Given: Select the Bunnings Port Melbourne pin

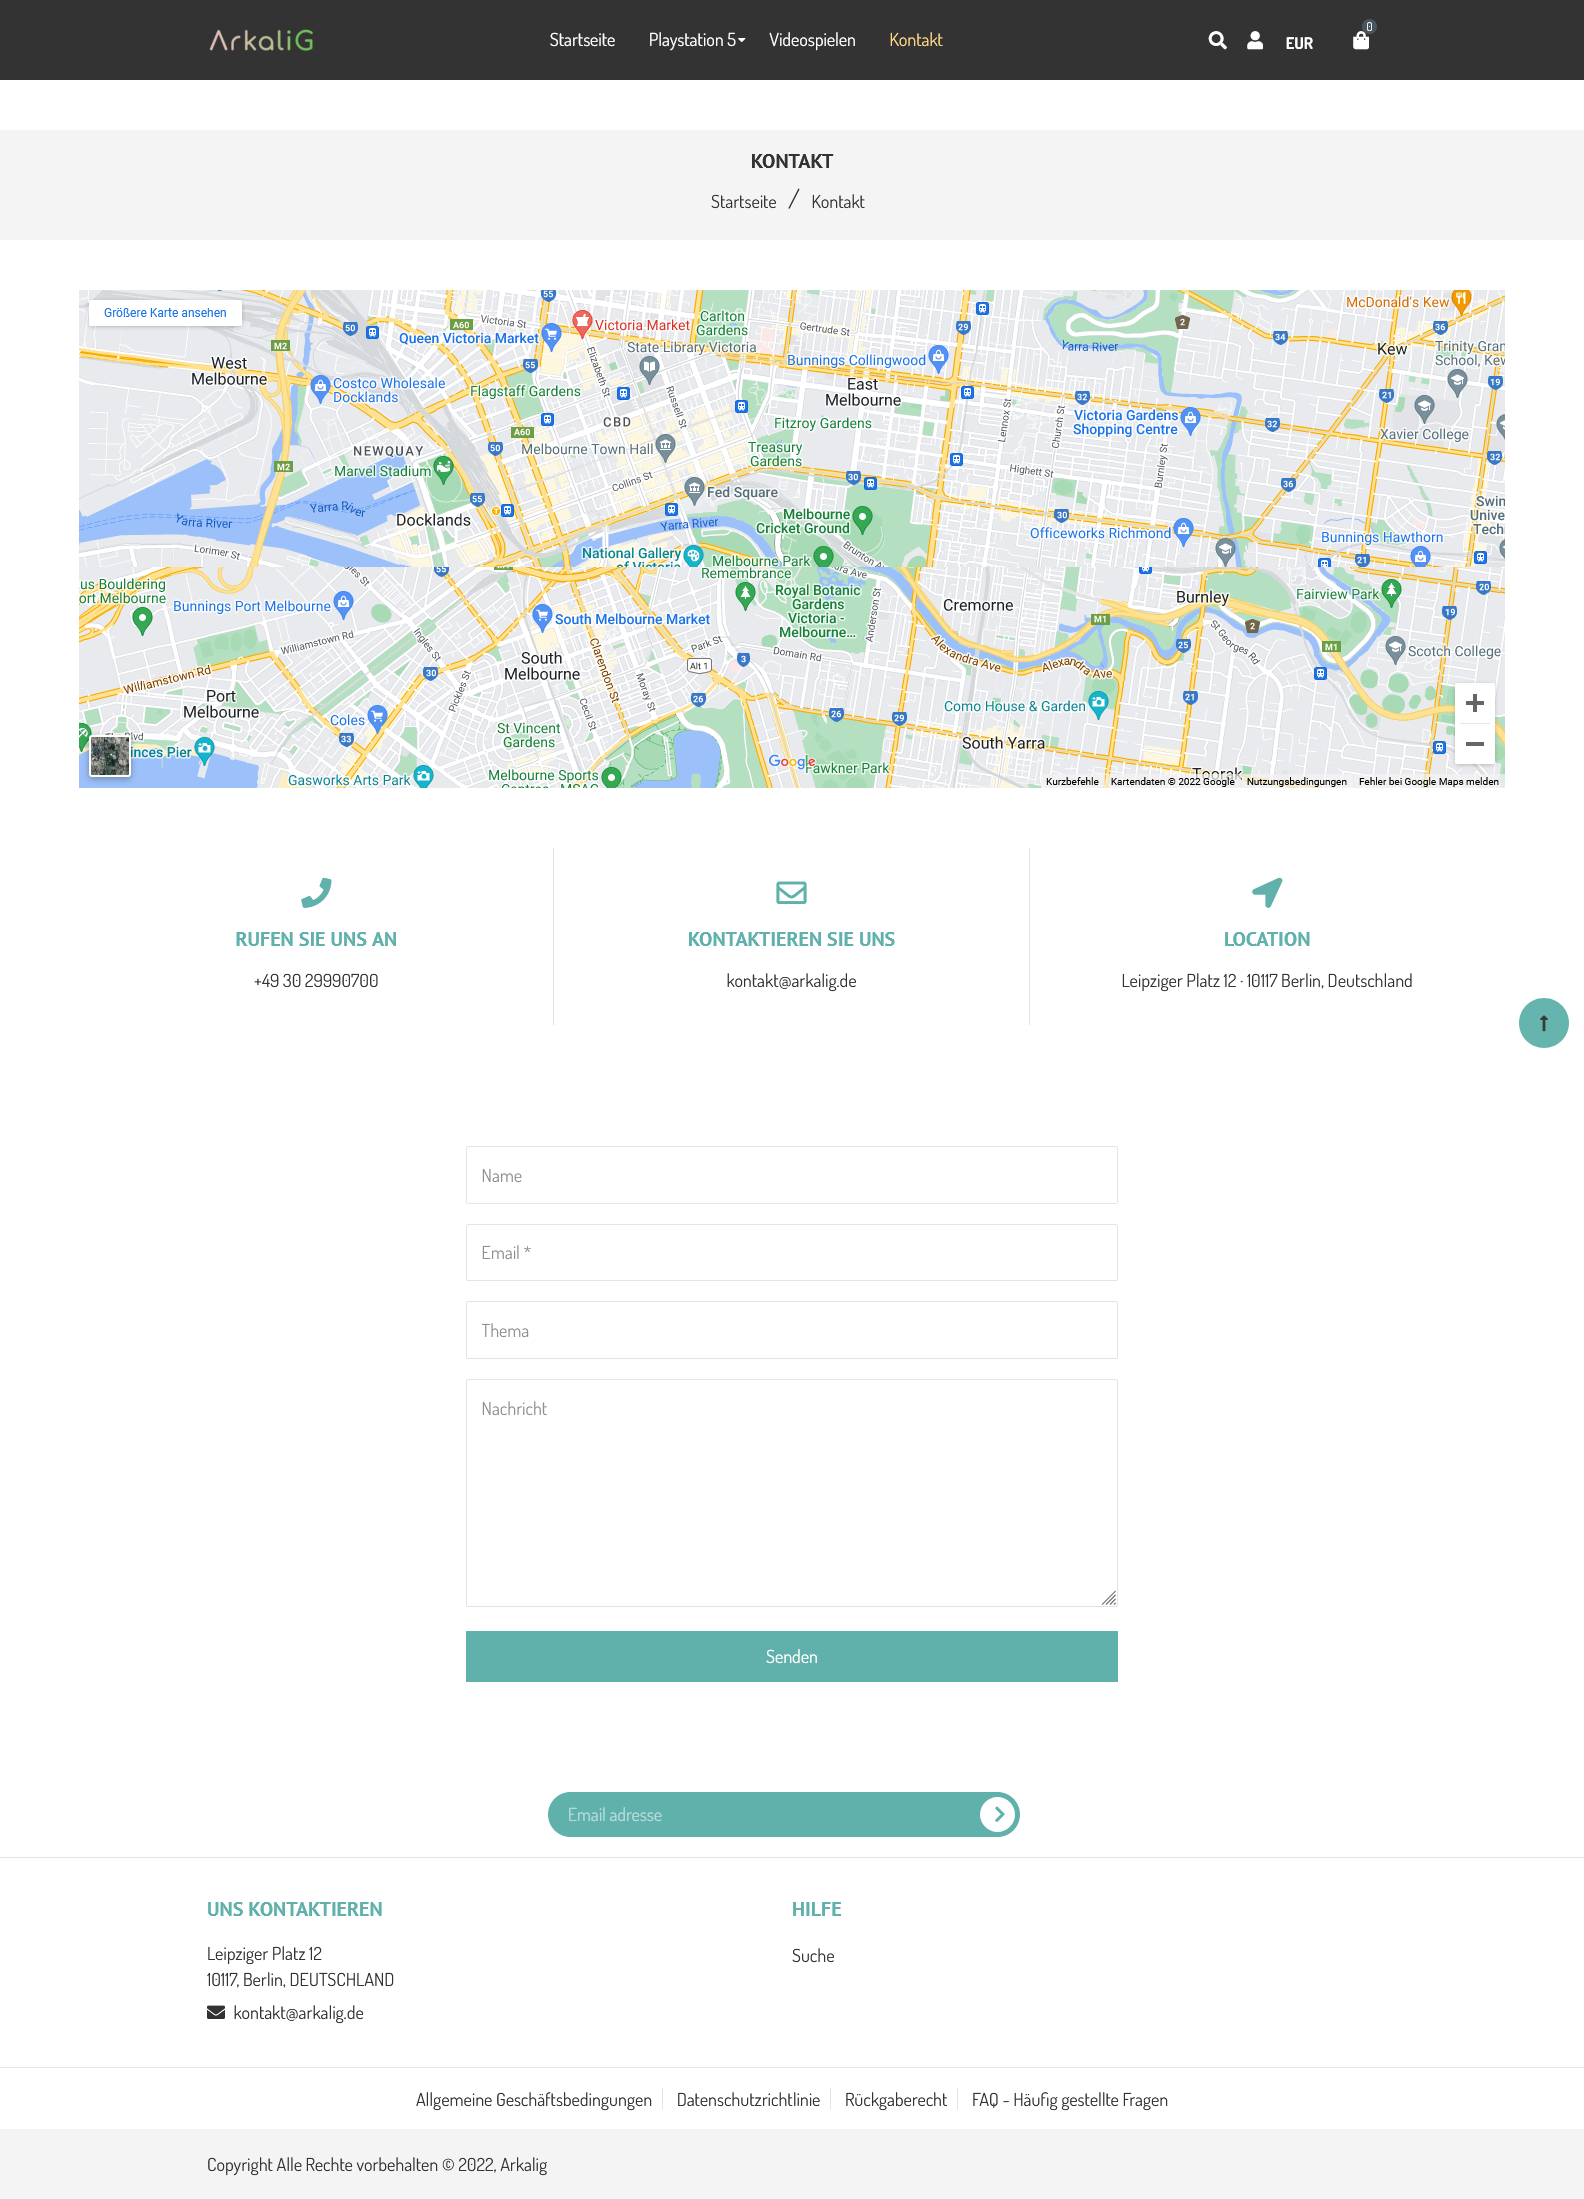Looking at the screenshot, I should coord(343,603).
